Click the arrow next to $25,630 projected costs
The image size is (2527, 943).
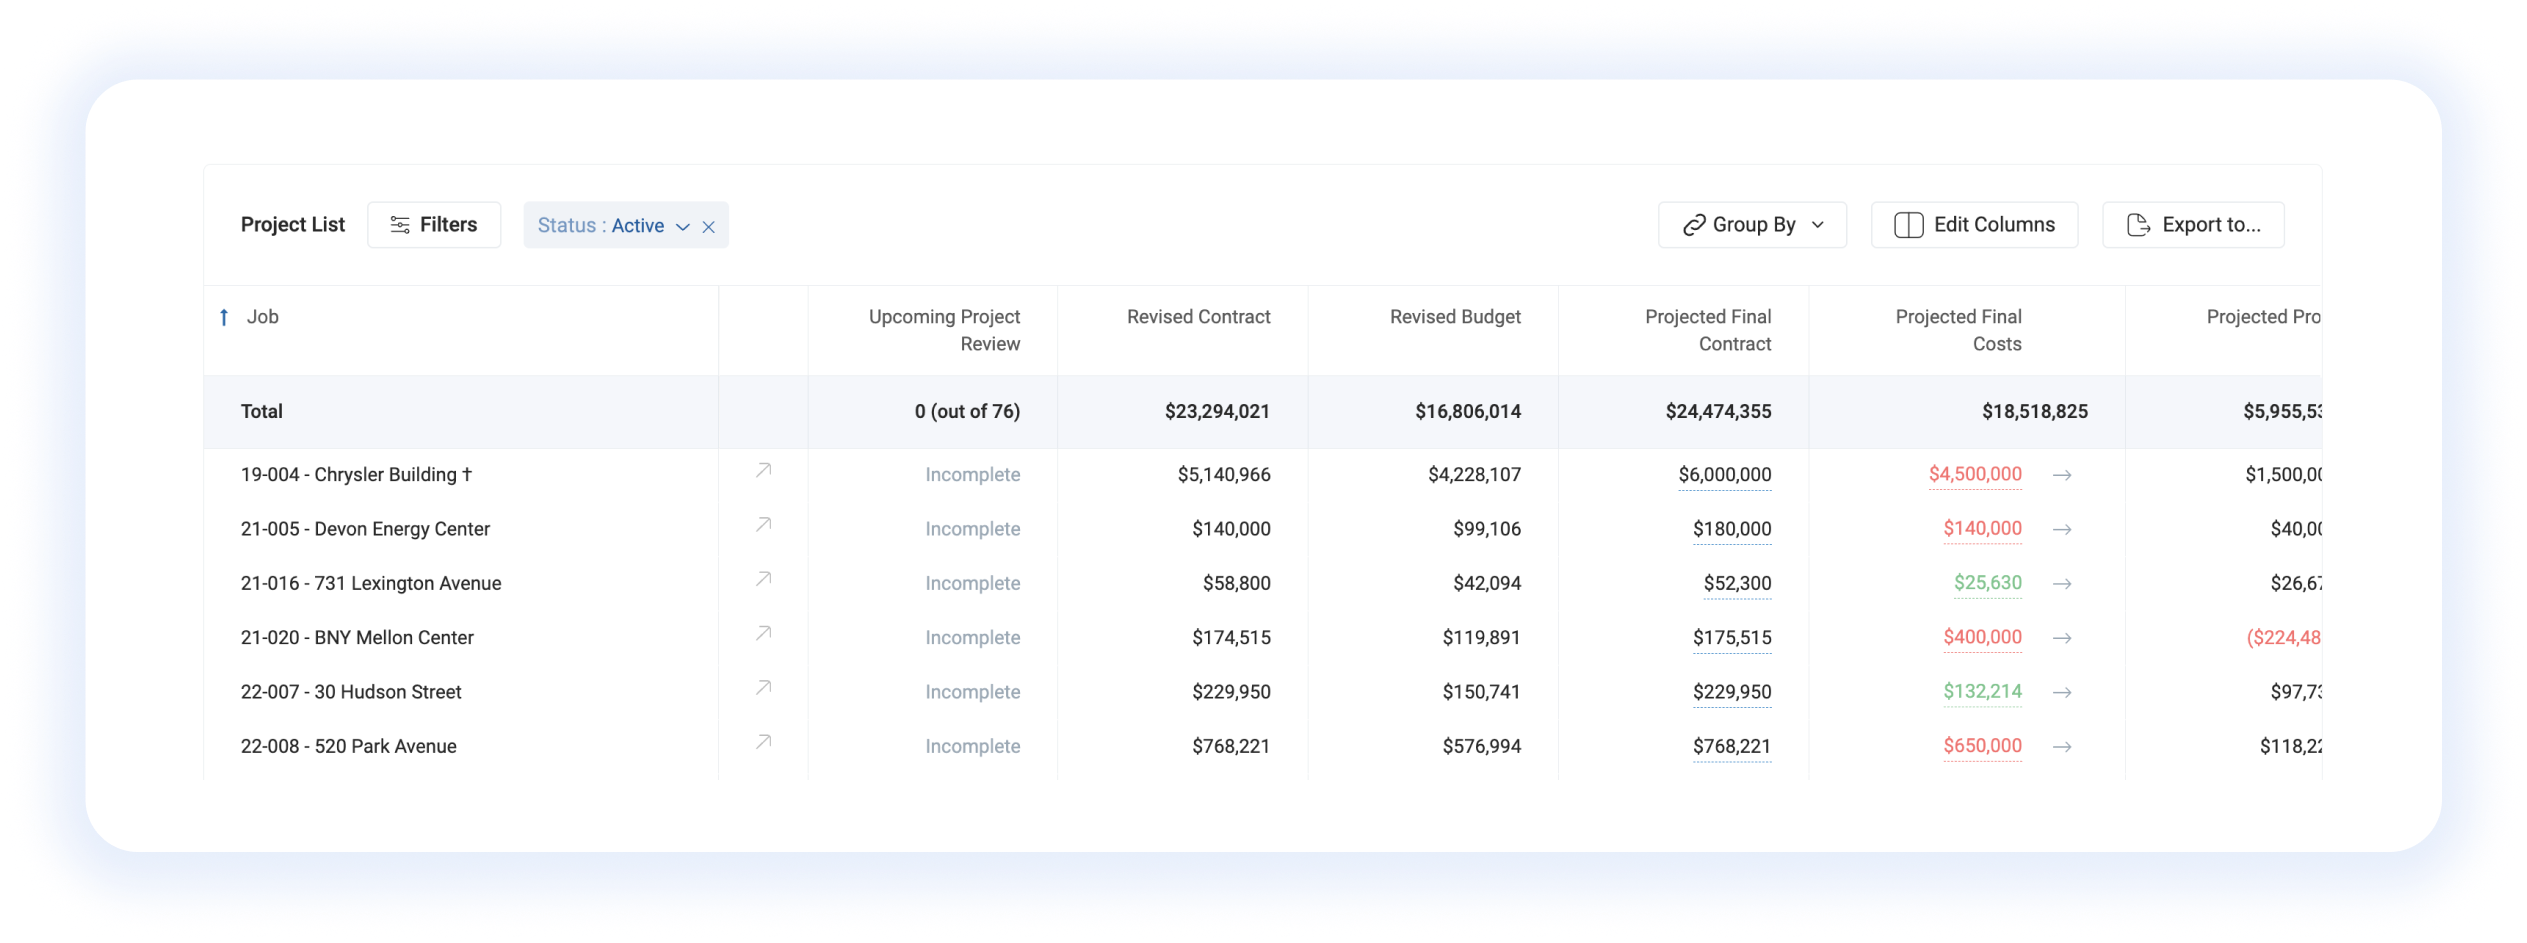click(x=2061, y=584)
